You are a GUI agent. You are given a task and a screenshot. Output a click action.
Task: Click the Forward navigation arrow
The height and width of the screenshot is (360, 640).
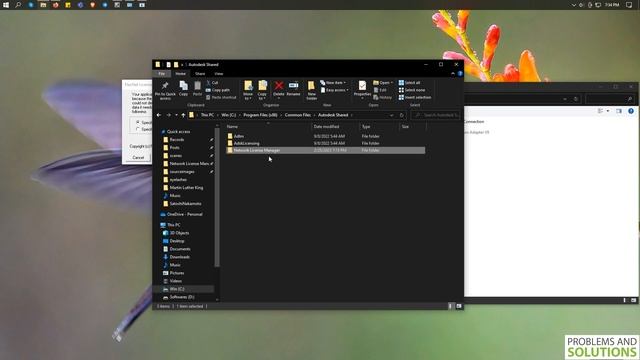point(168,115)
